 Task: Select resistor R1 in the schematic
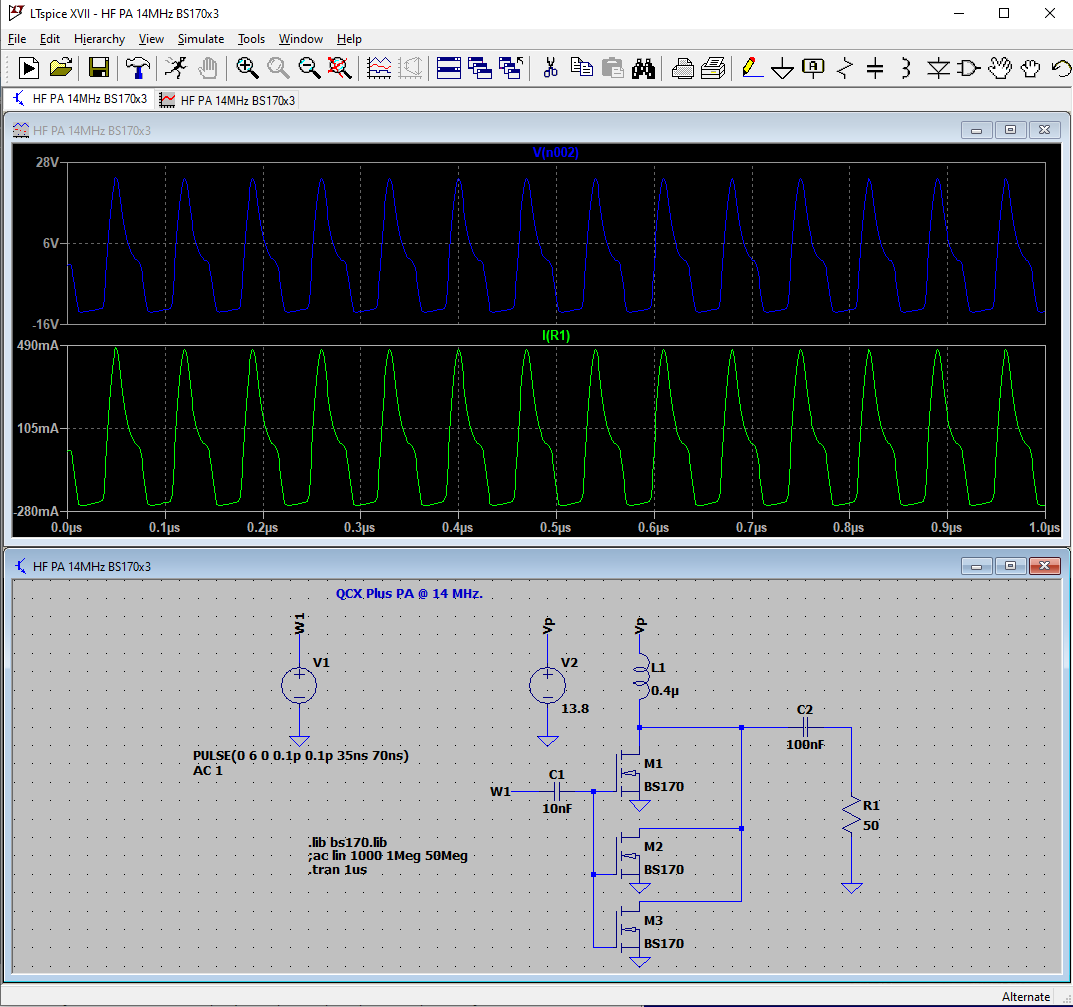click(851, 814)
